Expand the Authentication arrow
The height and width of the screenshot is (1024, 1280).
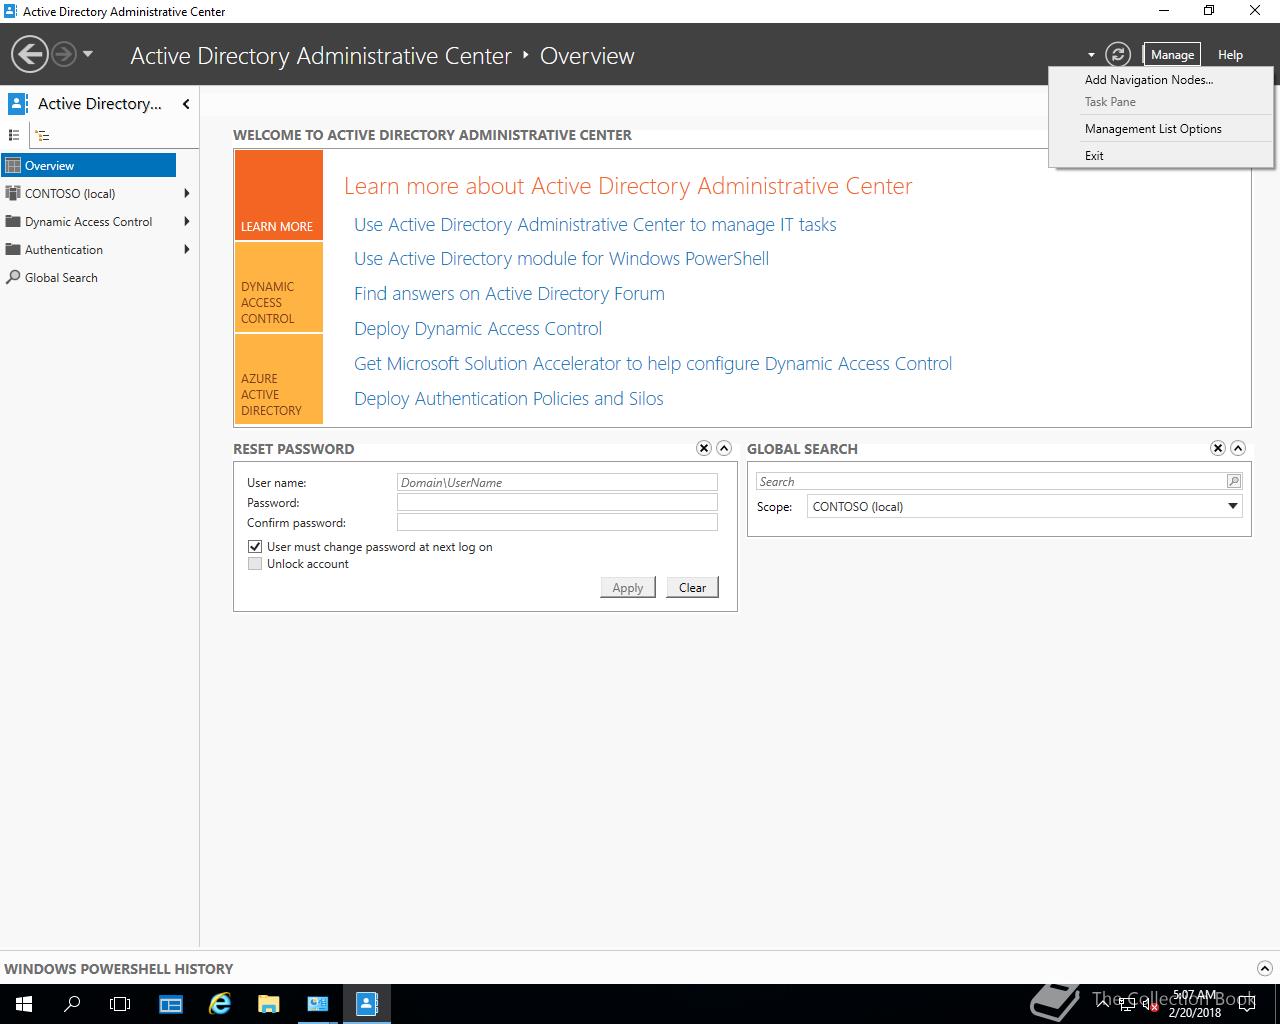[187, 250]
